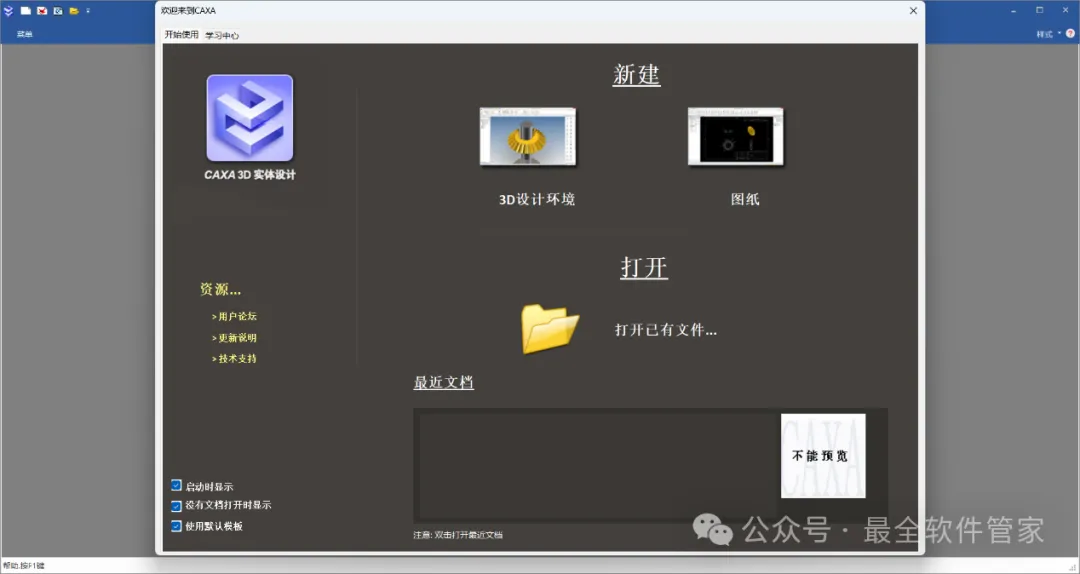Click the 新建 heading
Image resolution: width=1080 pixels, height=574 pixels.
[636, 74]
